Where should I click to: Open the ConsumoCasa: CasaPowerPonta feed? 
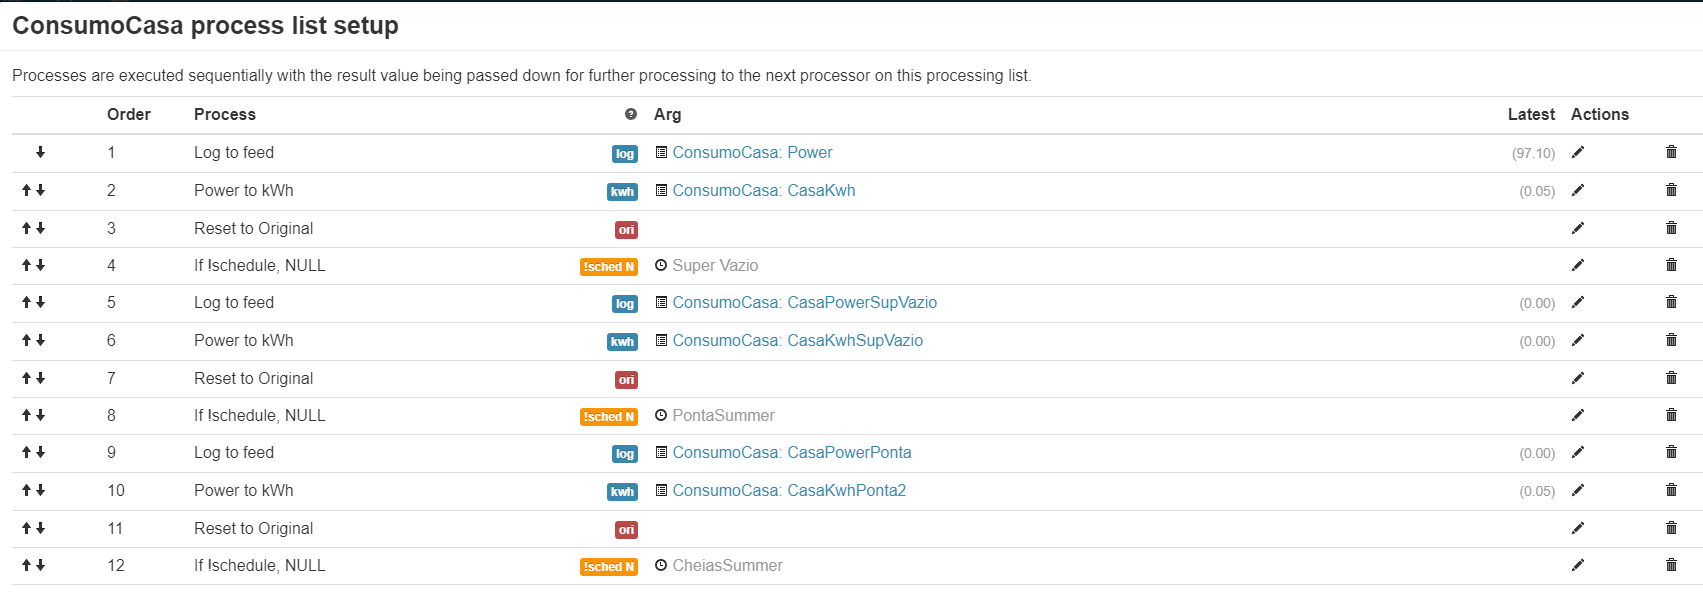point(792,452)
